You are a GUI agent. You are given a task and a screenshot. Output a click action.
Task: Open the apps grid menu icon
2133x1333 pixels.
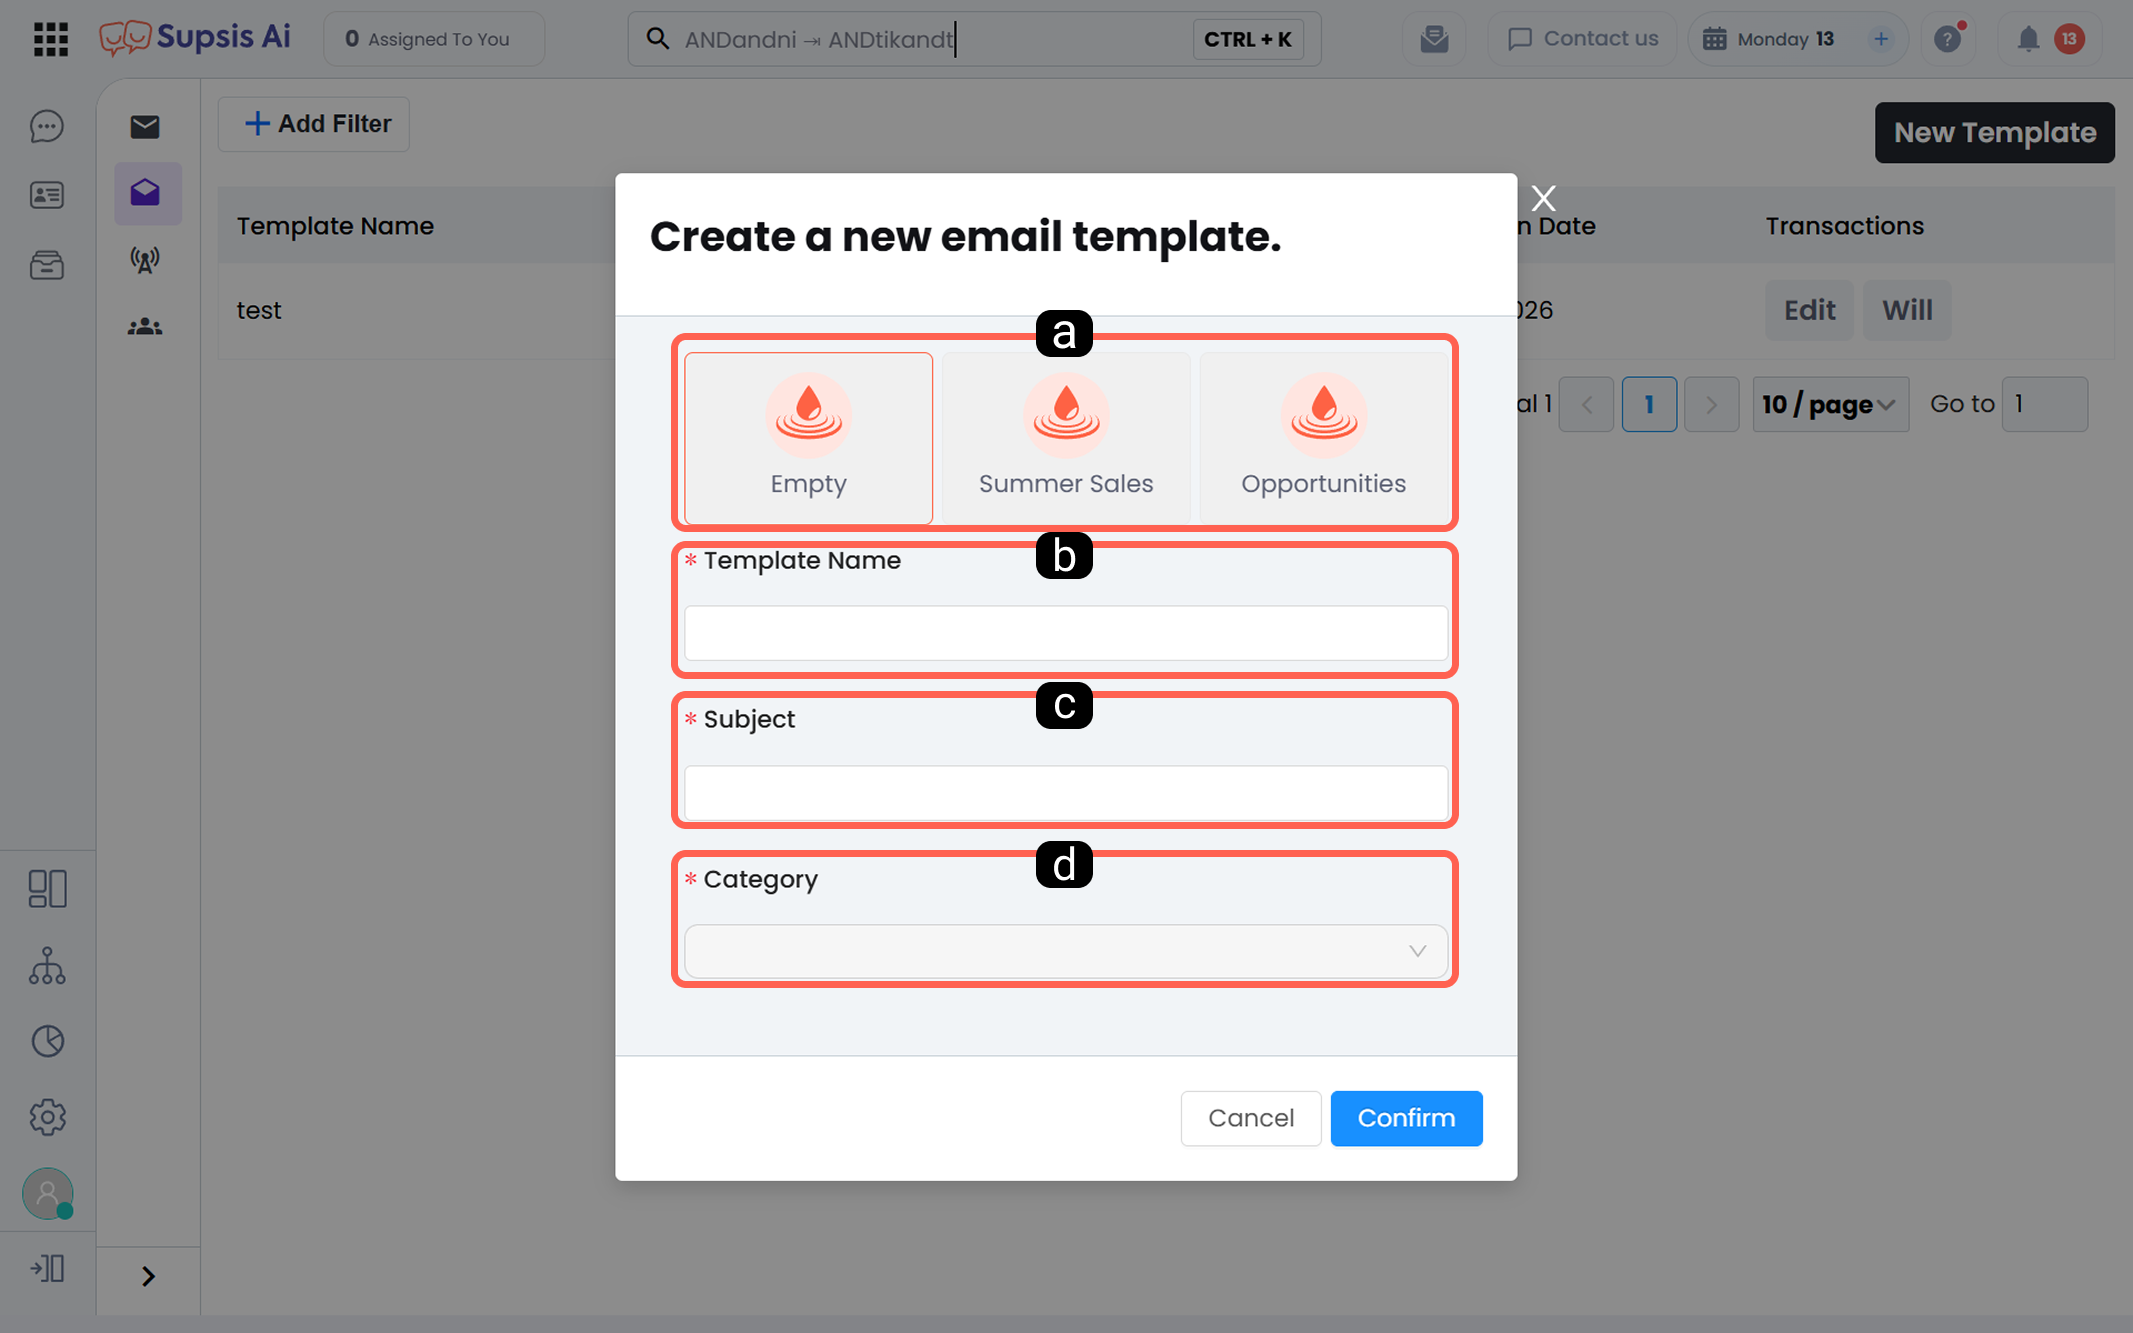point(51,39)
